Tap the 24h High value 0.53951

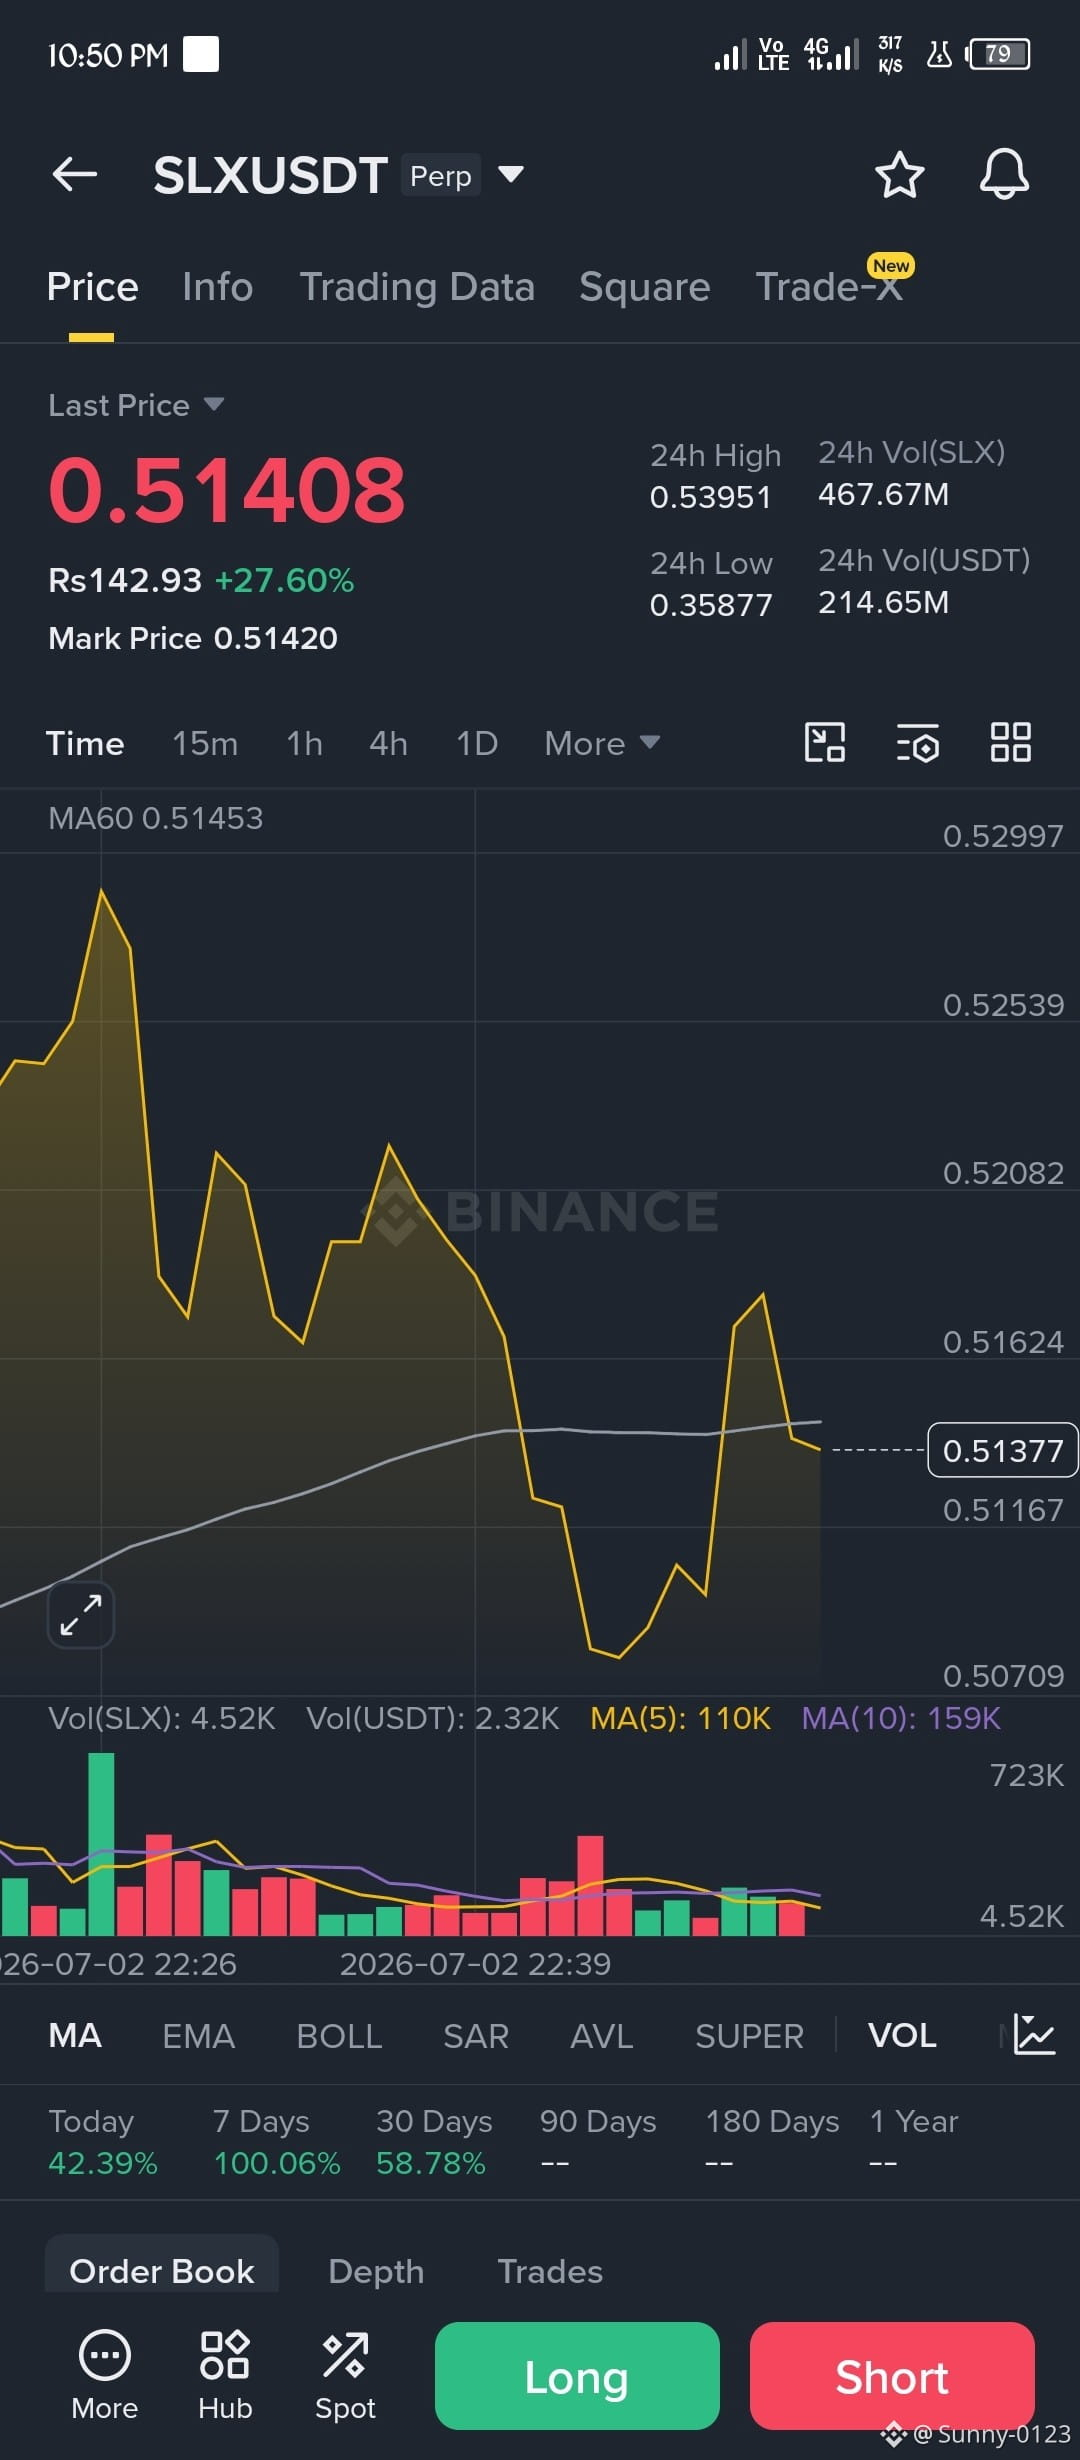click(x=710, y=497)
